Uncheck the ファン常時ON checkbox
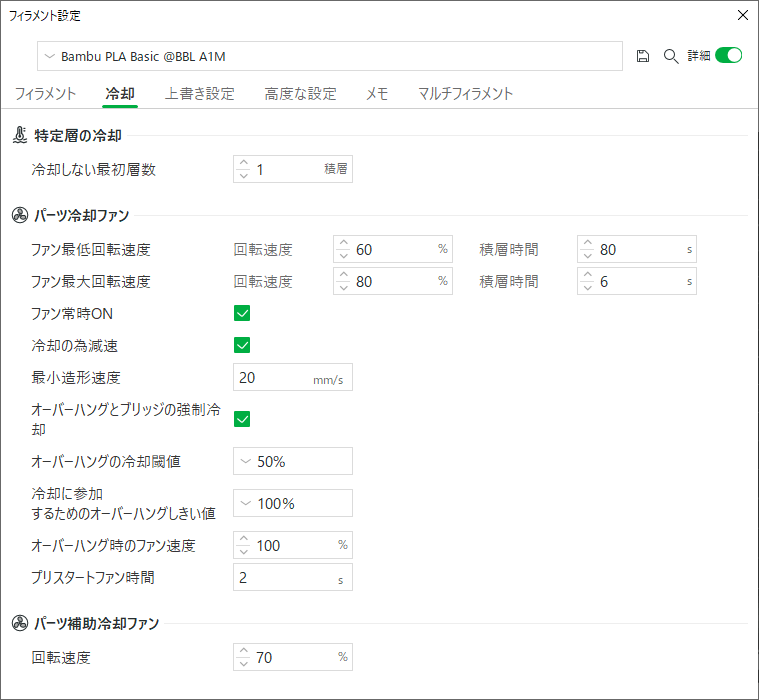Image resolution: width=759 pixels, height=700 pixels. 242,313
